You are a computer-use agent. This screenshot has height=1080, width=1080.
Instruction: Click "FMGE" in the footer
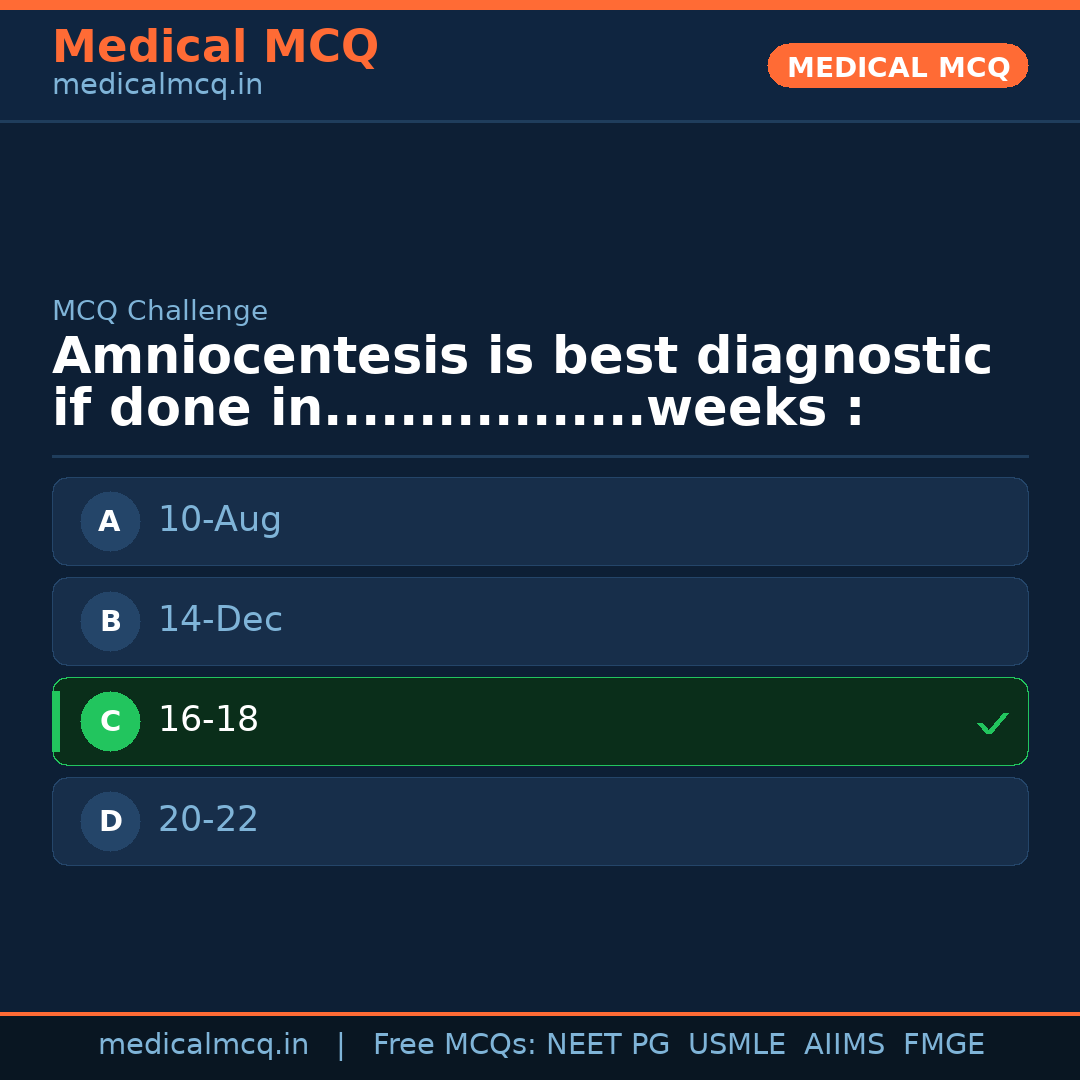click(943, 1045)
